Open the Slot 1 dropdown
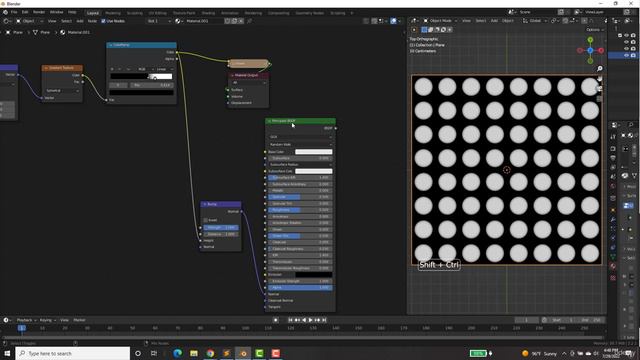This screenshot has height=360, width=640. [x=159, y=21]
